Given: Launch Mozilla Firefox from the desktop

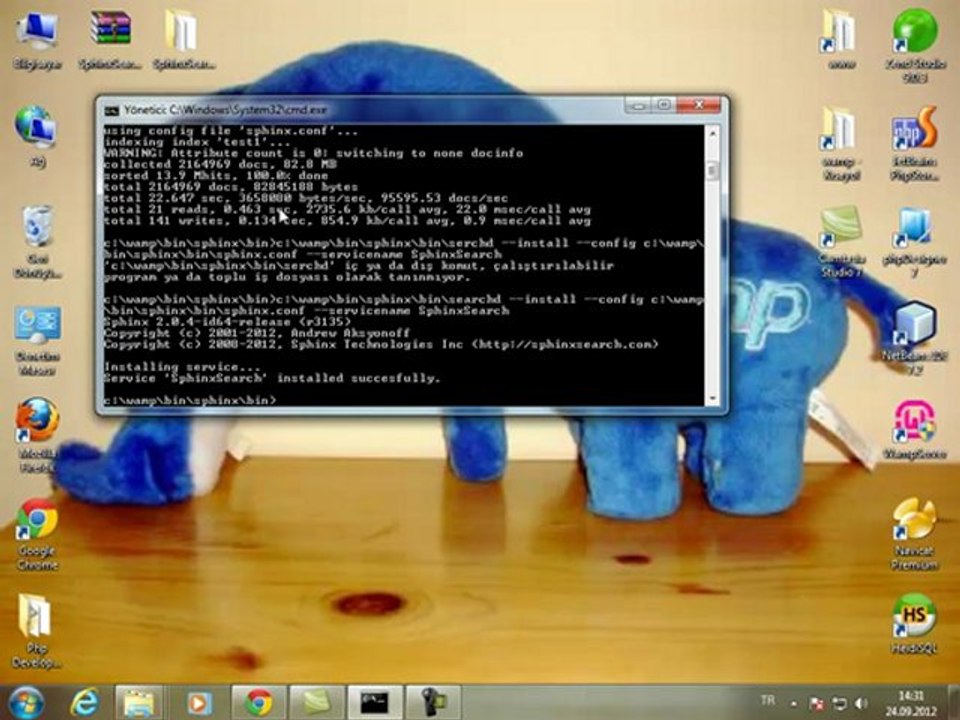Looking at the screenshot, I should 37,435.
